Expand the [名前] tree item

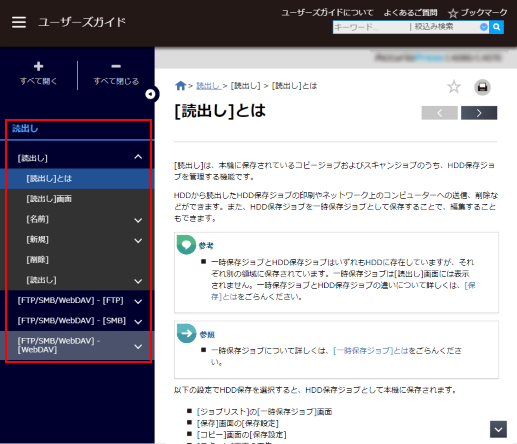tap(138, 220)
